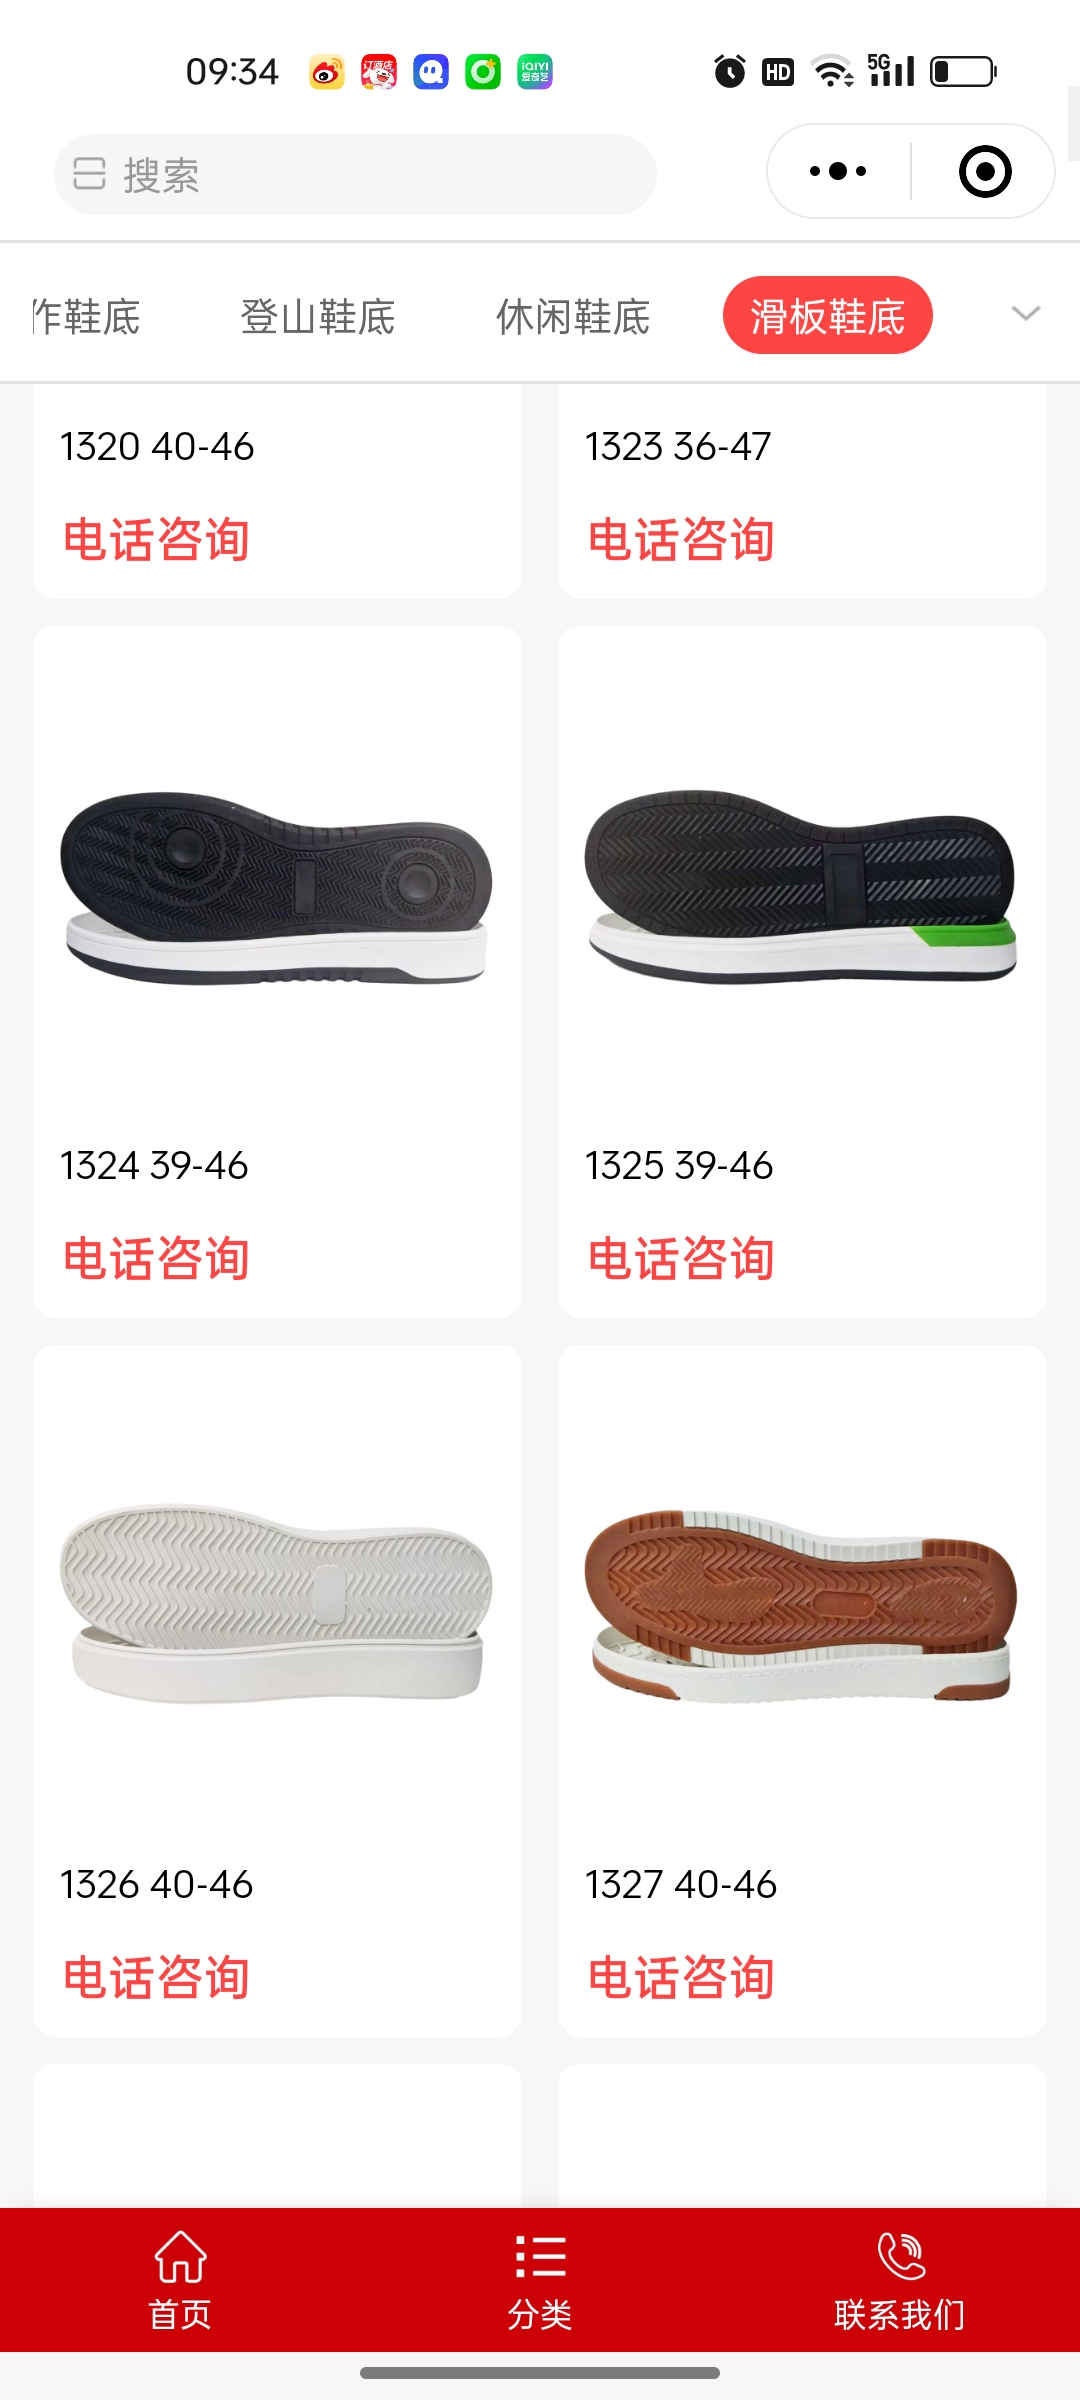Focus the 搜索 search input field
The width and height of the screenshot is (1080, 2400).
pos(355,174)
